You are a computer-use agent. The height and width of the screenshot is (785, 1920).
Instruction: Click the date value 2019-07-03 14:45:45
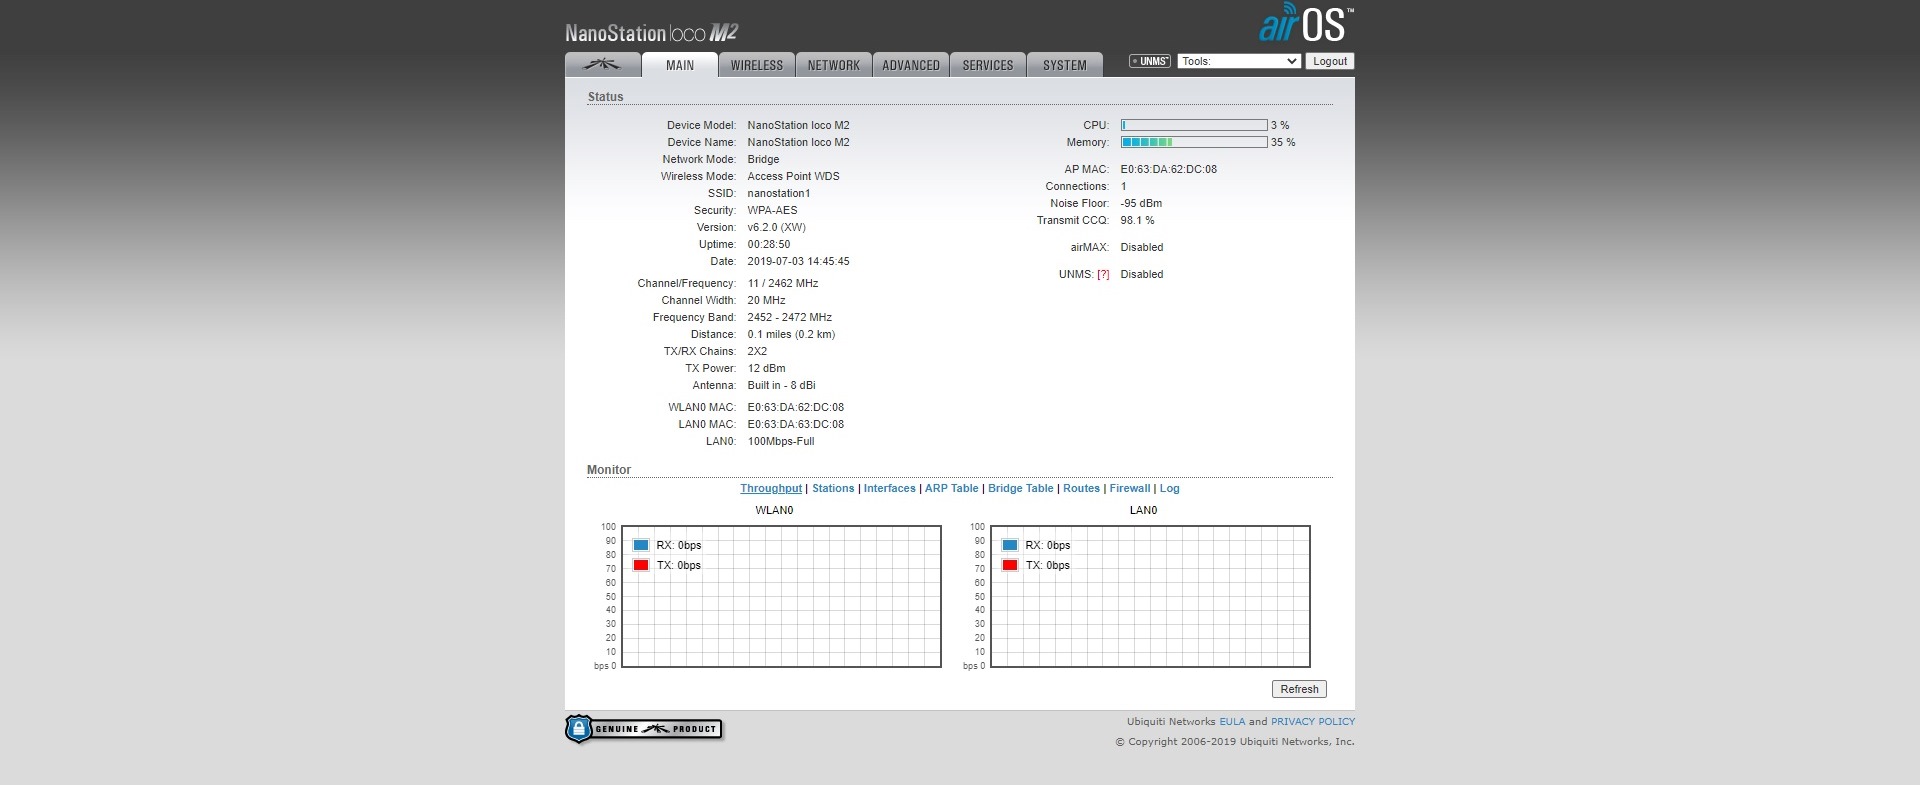[x=799, y=261]
